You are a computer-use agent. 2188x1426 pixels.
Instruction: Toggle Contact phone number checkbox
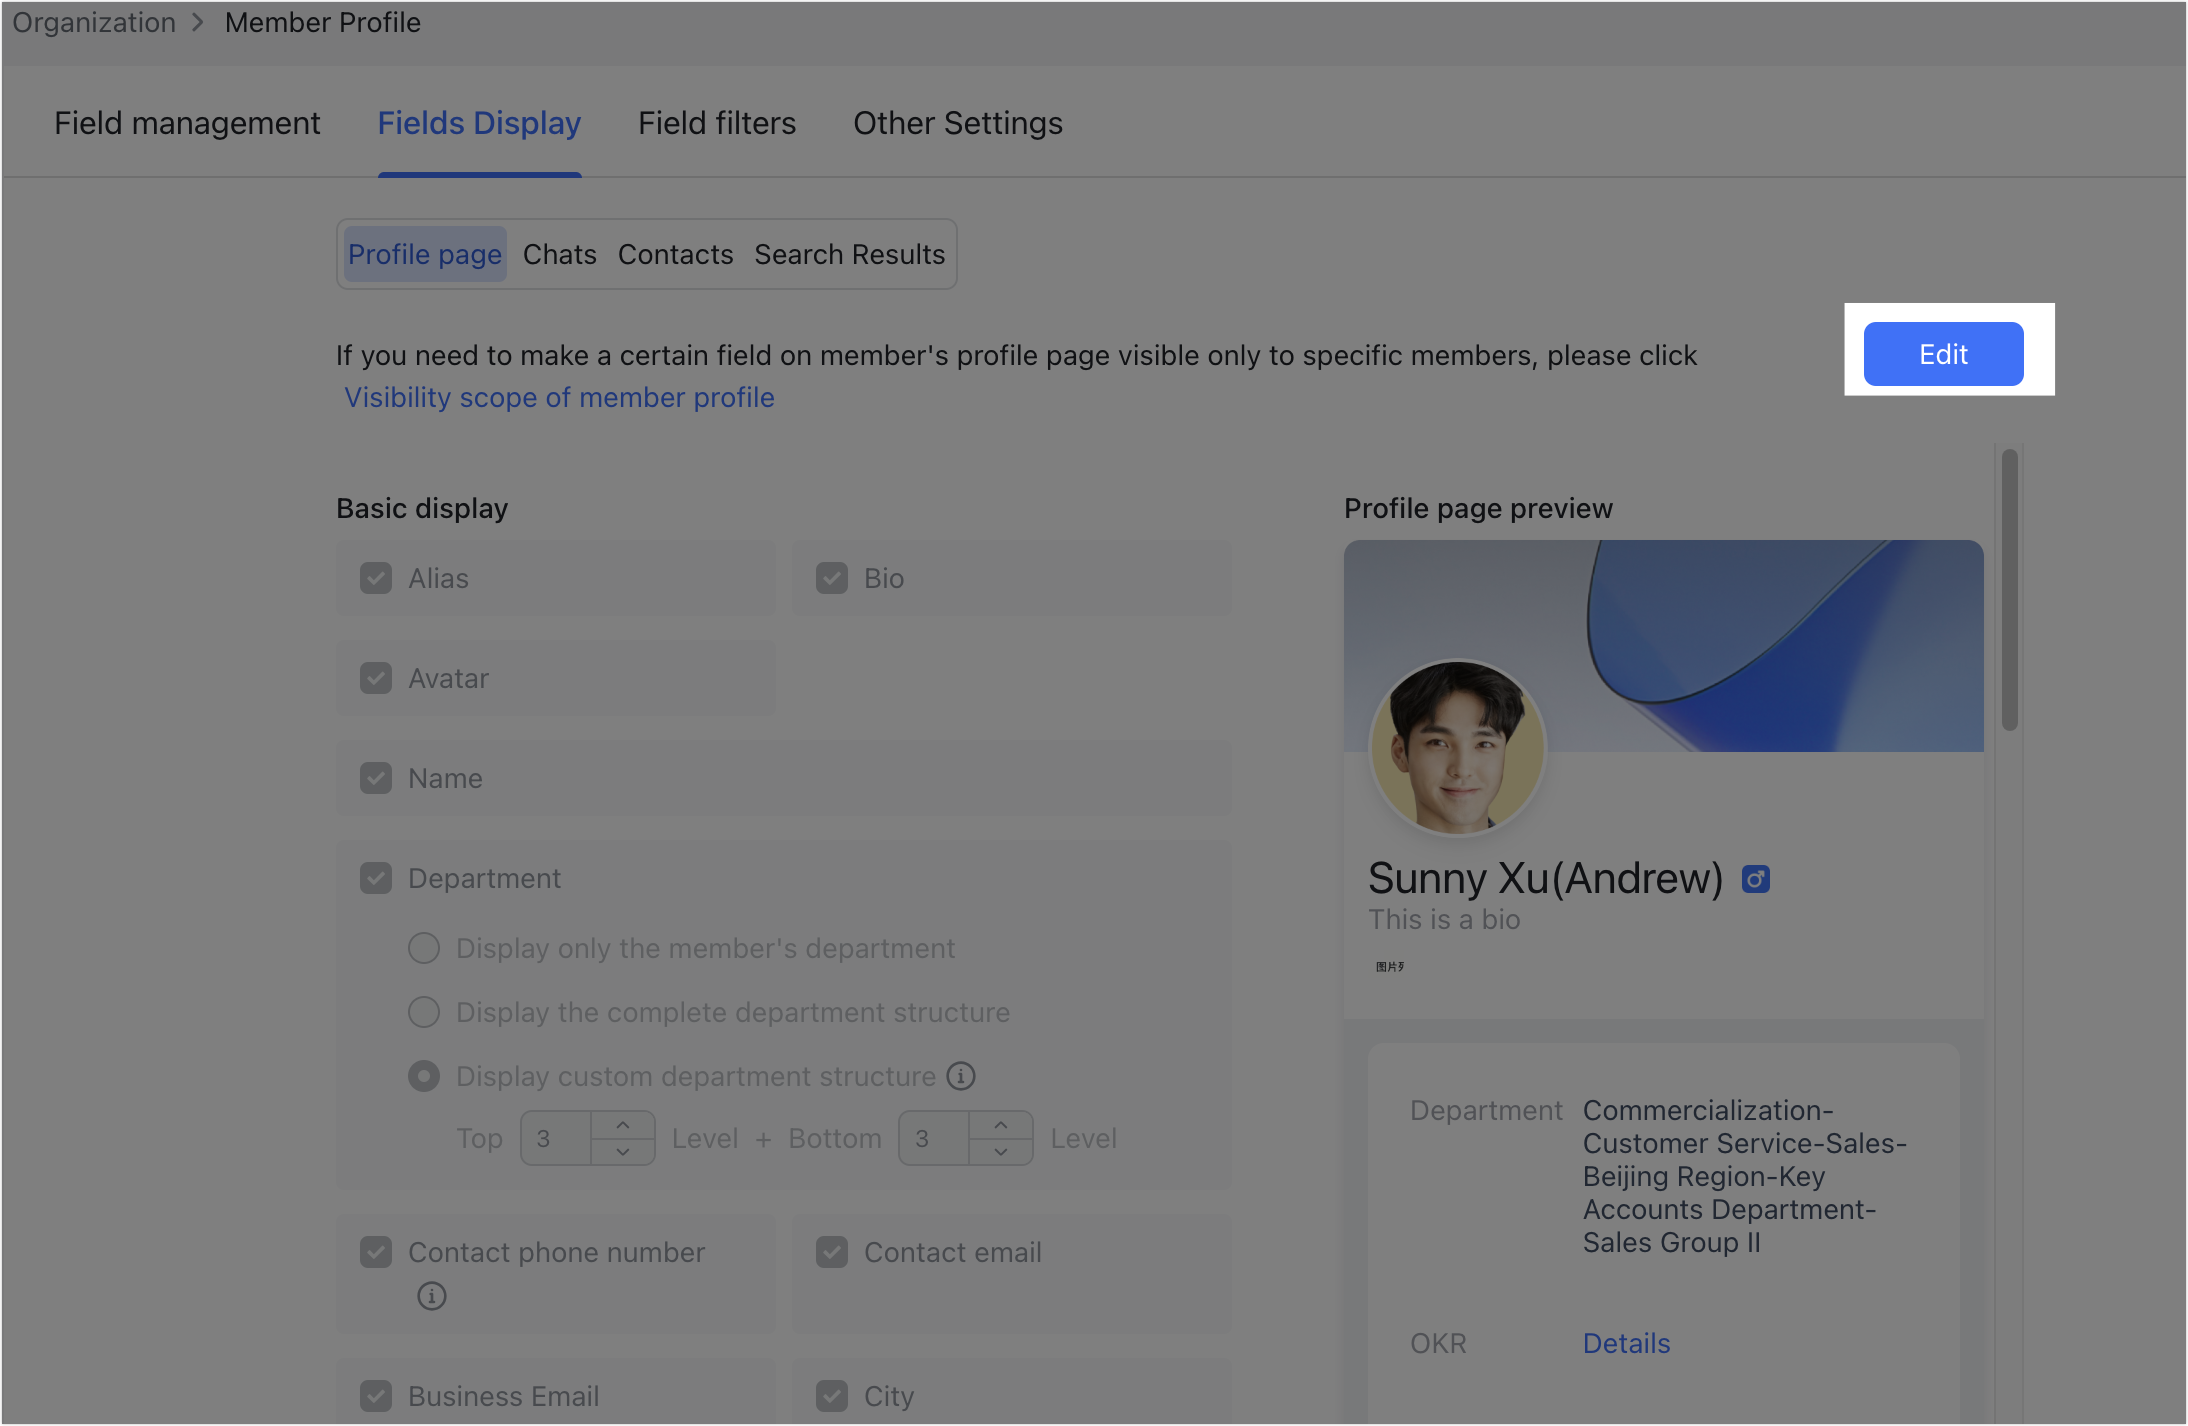coord(376,1252)
